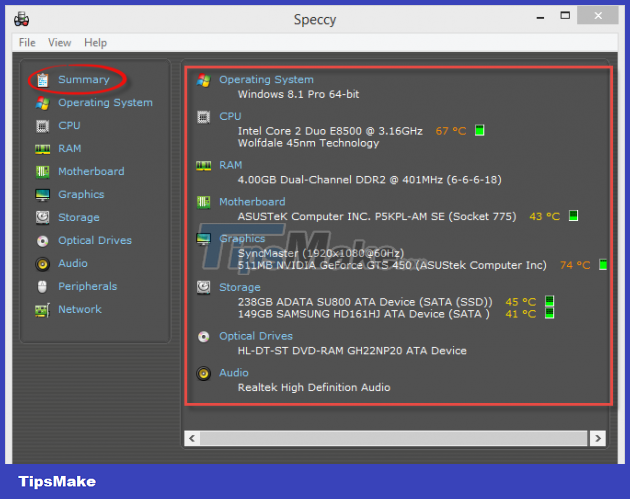Image resolution: width=630 pixels, height=499 pixels.
Task: Open the Storage section from sidebar
Action: pyautogui.click(x=79, y=218)
